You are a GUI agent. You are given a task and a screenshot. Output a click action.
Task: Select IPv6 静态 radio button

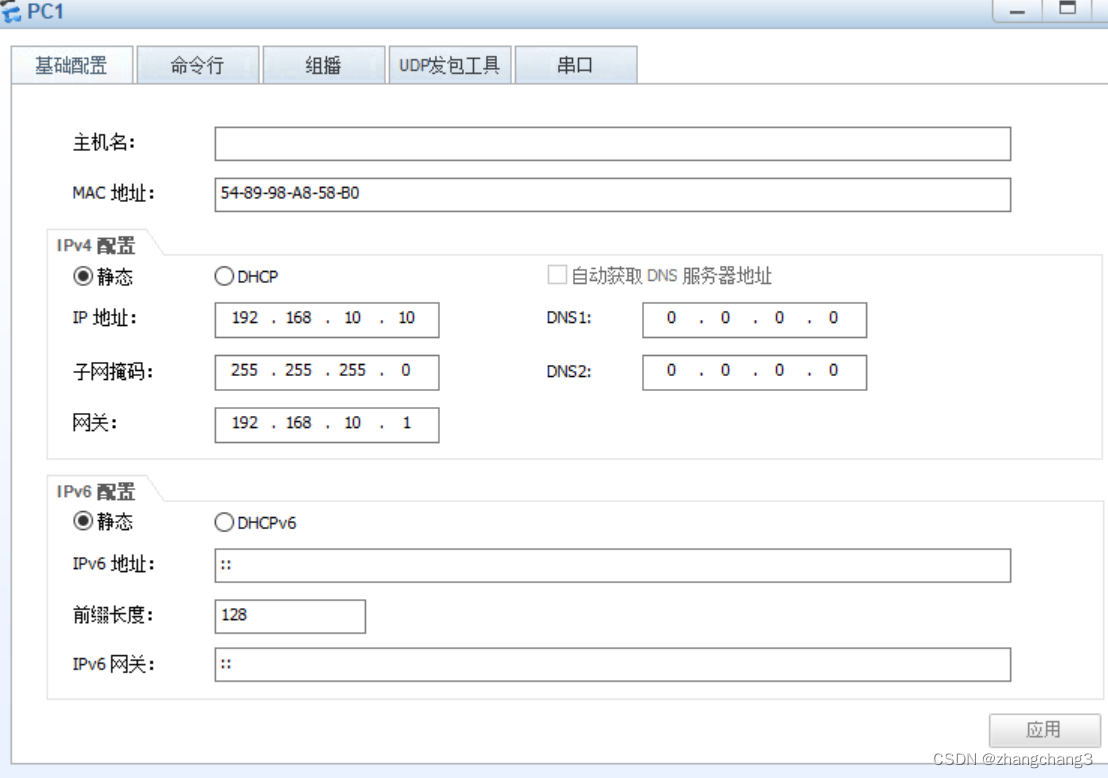tap(83, 521)
